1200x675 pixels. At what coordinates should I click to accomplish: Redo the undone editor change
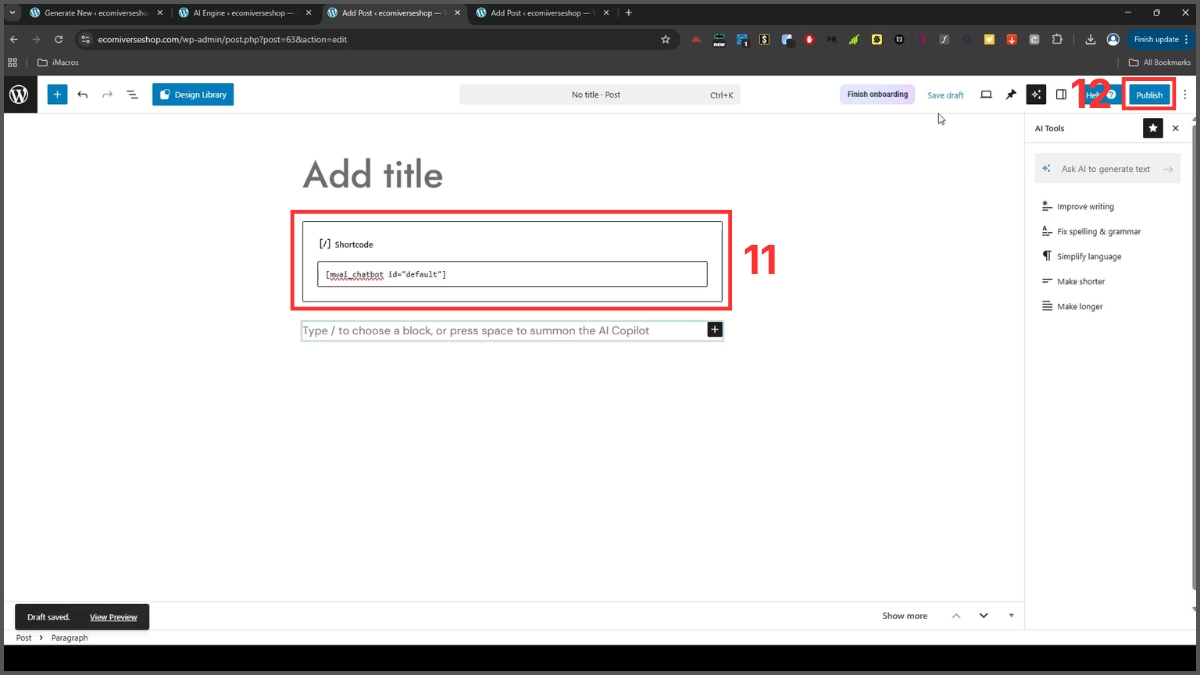[107, 95]
